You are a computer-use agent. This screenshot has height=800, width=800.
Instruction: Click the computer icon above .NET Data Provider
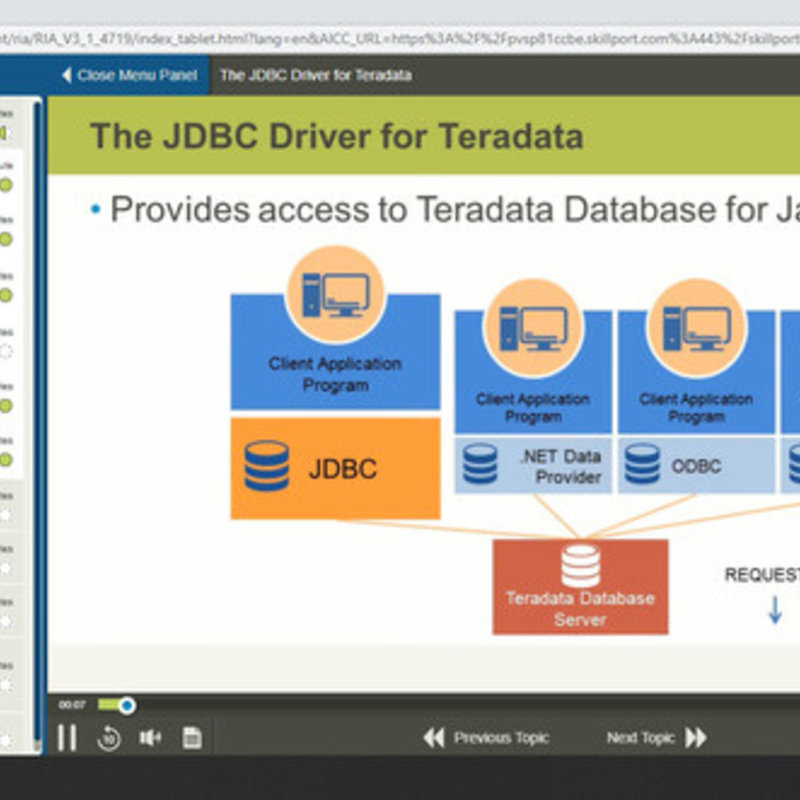[x=534, y=328]
